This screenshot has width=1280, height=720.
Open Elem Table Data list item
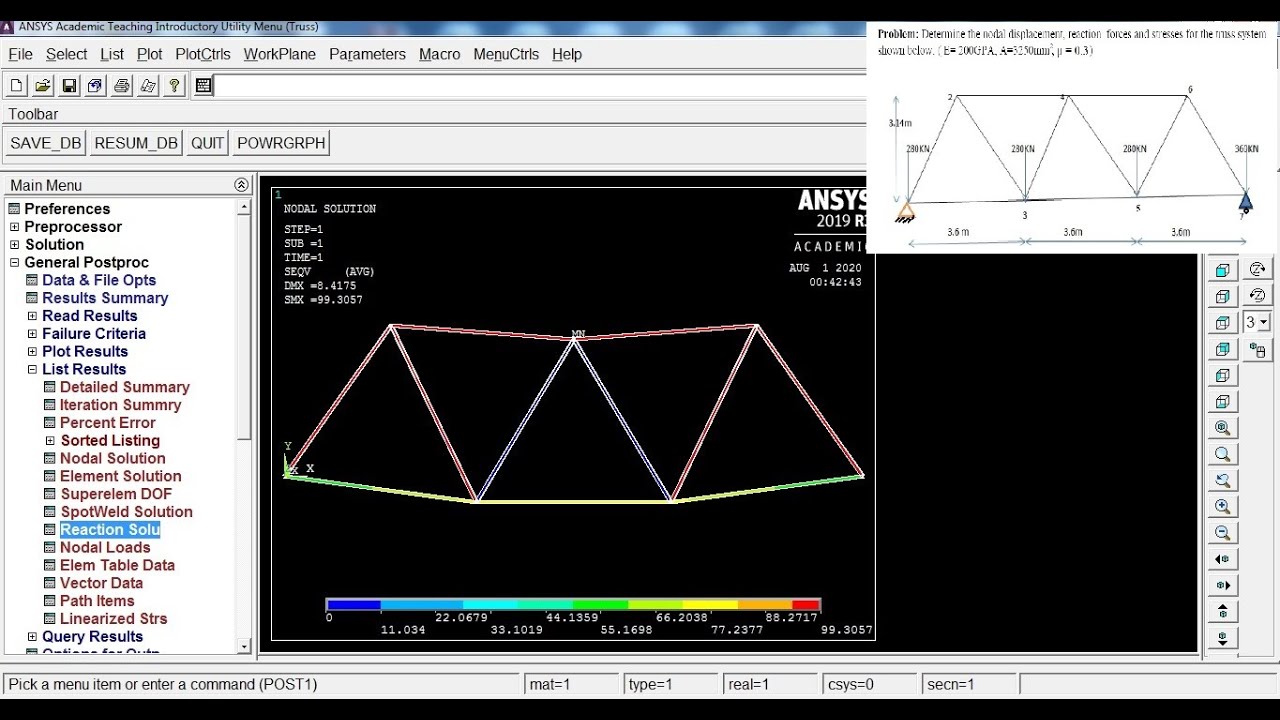117,565
